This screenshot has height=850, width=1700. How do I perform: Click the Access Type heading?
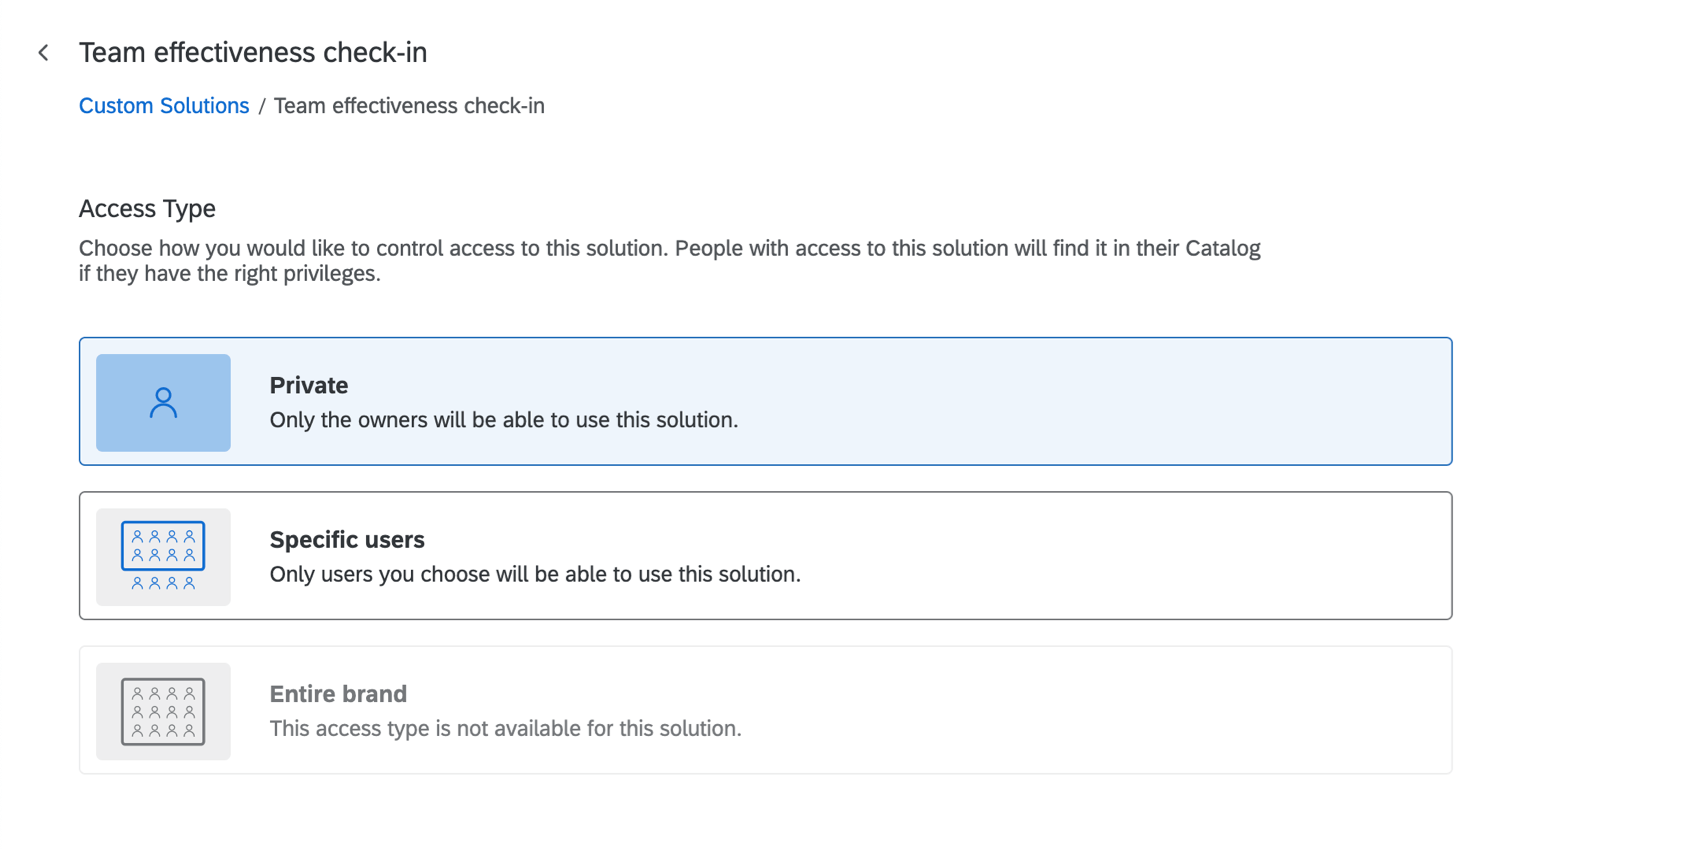[x=147, y=208]
